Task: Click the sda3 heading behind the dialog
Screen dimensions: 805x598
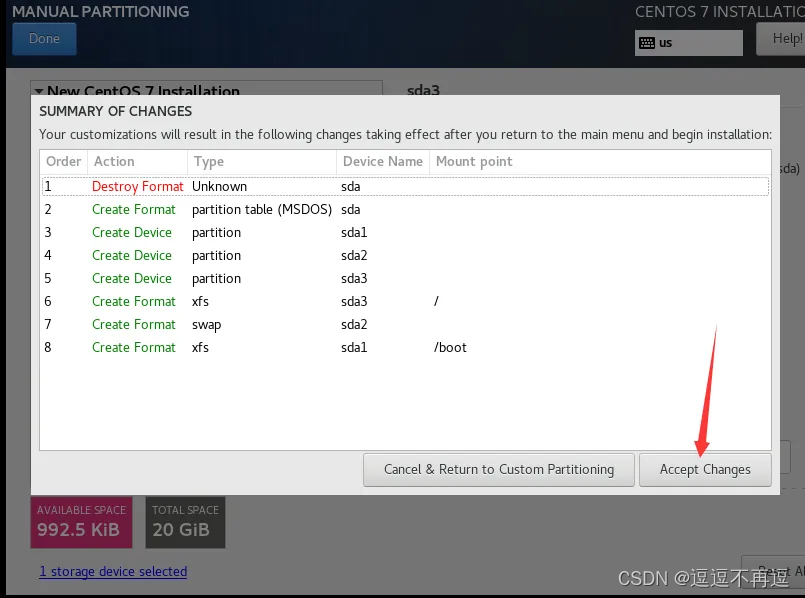Action: [423, 90]
